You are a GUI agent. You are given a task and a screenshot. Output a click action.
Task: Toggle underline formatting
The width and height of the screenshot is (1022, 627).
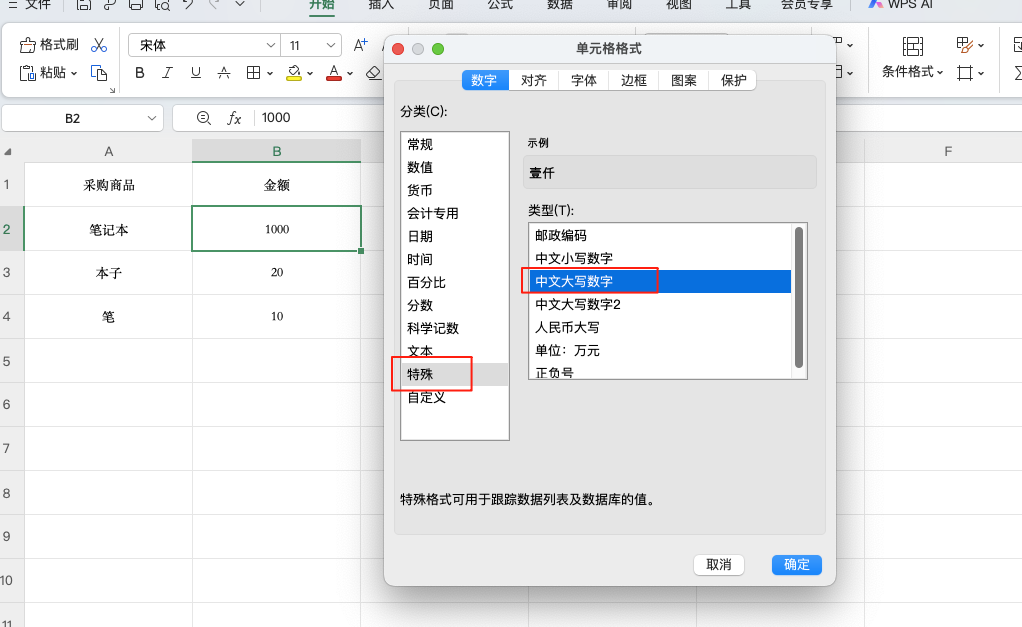click(196, 72)
